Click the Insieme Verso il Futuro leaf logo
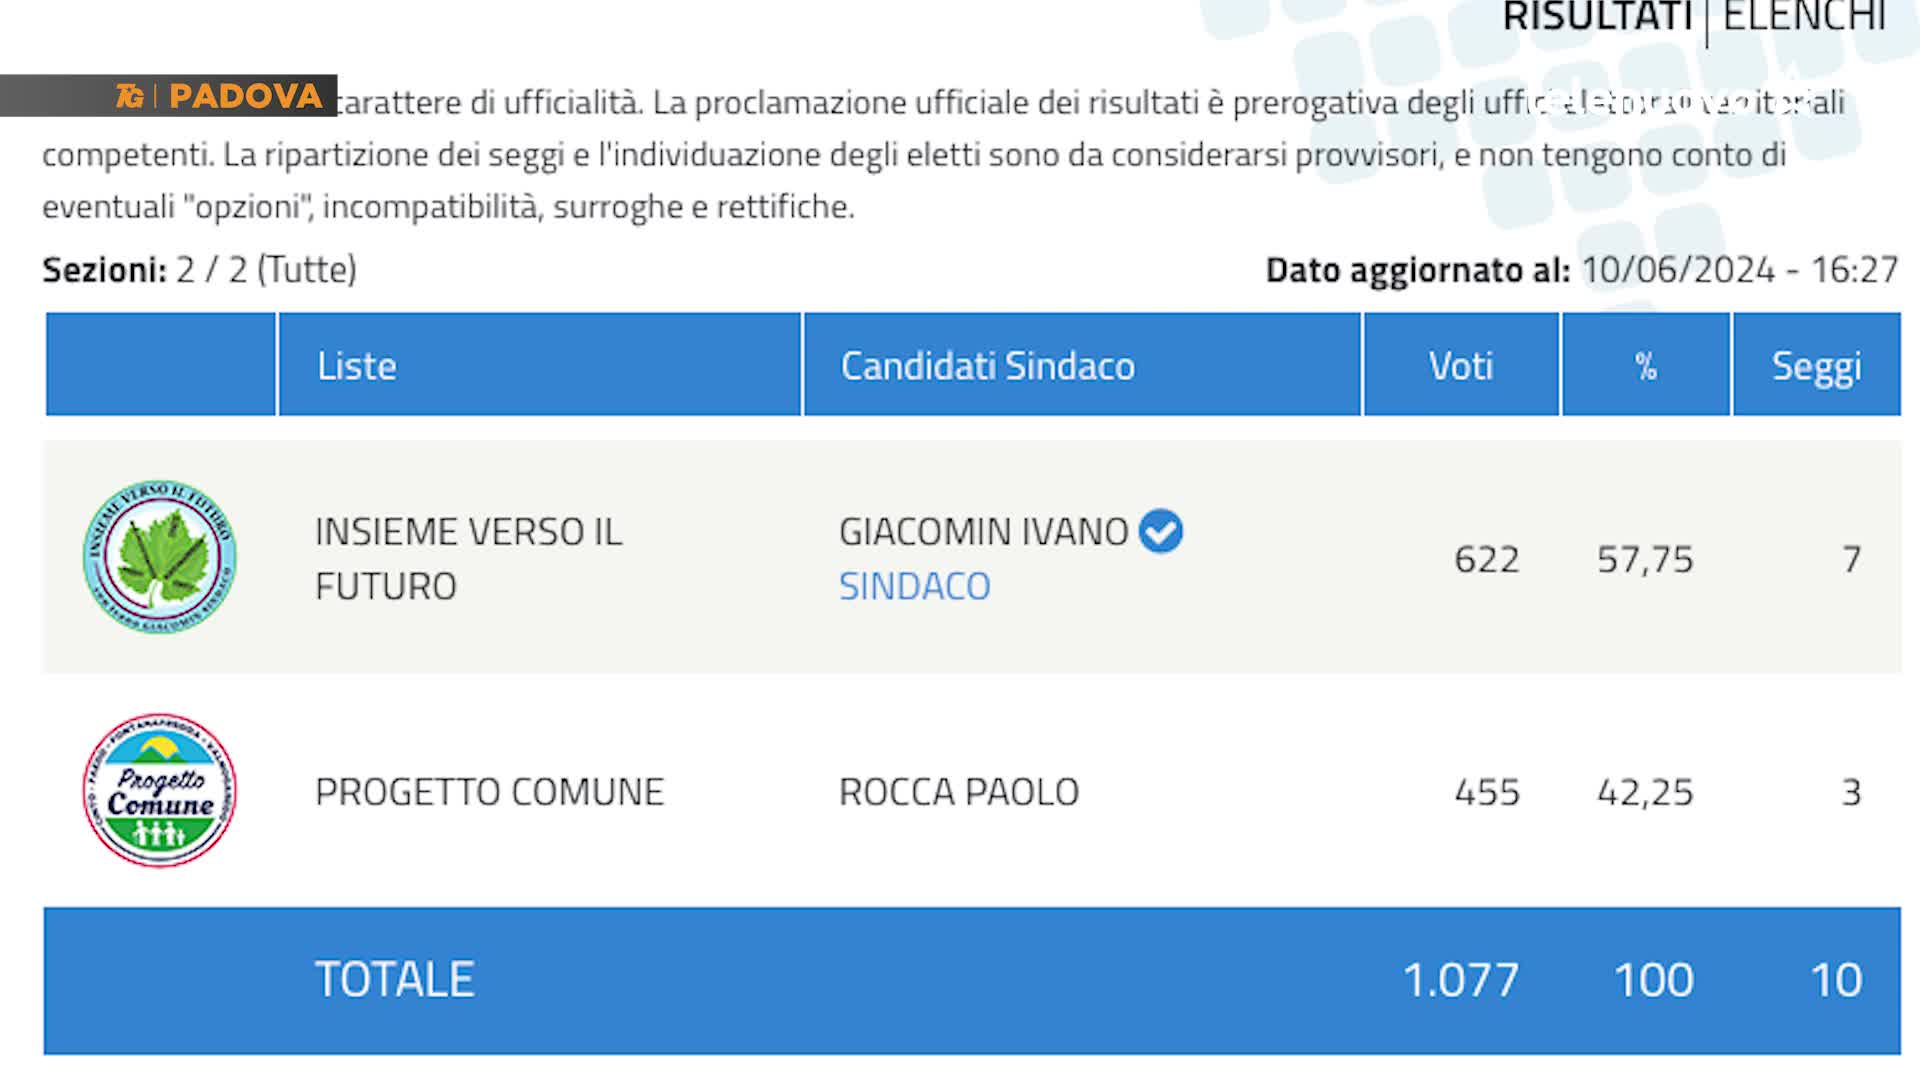This screenshot has width=1920, height=1080. coord(160,557)
